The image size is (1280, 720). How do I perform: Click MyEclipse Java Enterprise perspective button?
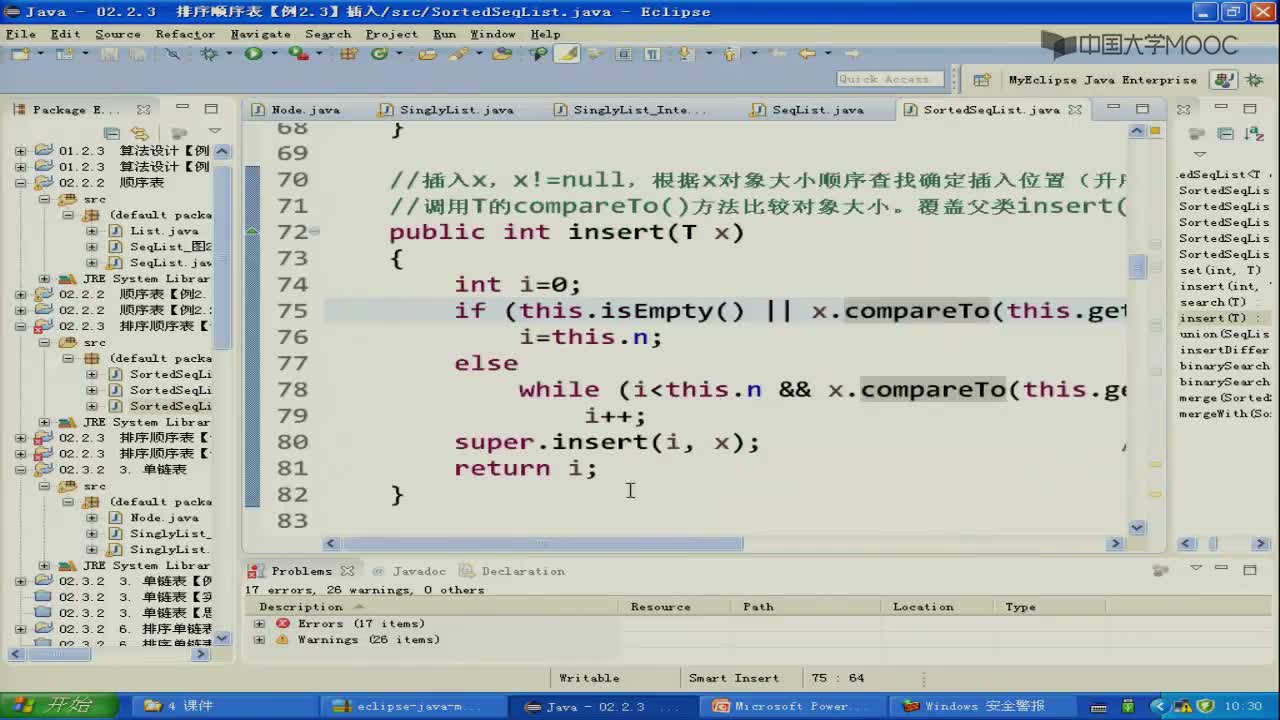coord(1102,80)
